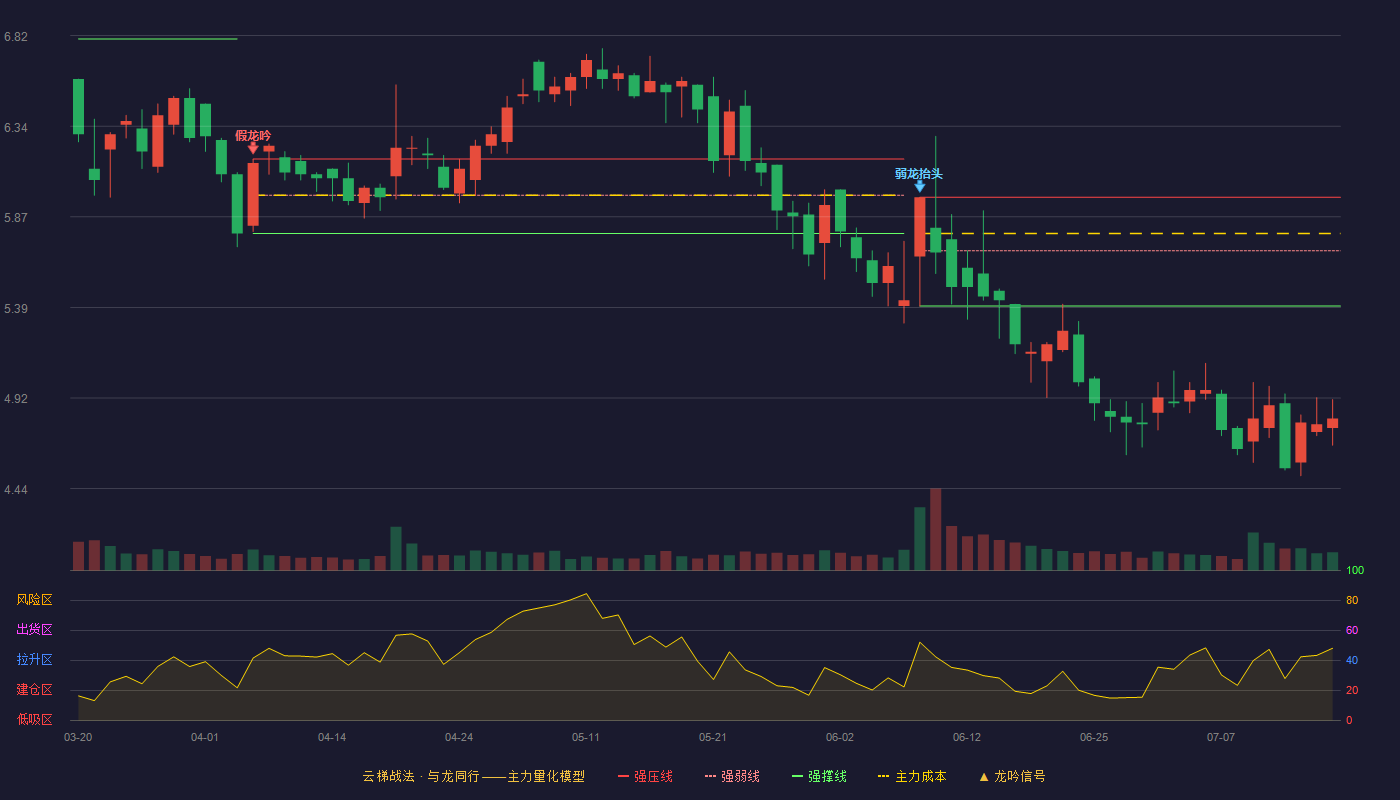Click the 07-07 date label
Image resolution: width=1400 pixels, height=800 pixels.
click(1221, 737)
